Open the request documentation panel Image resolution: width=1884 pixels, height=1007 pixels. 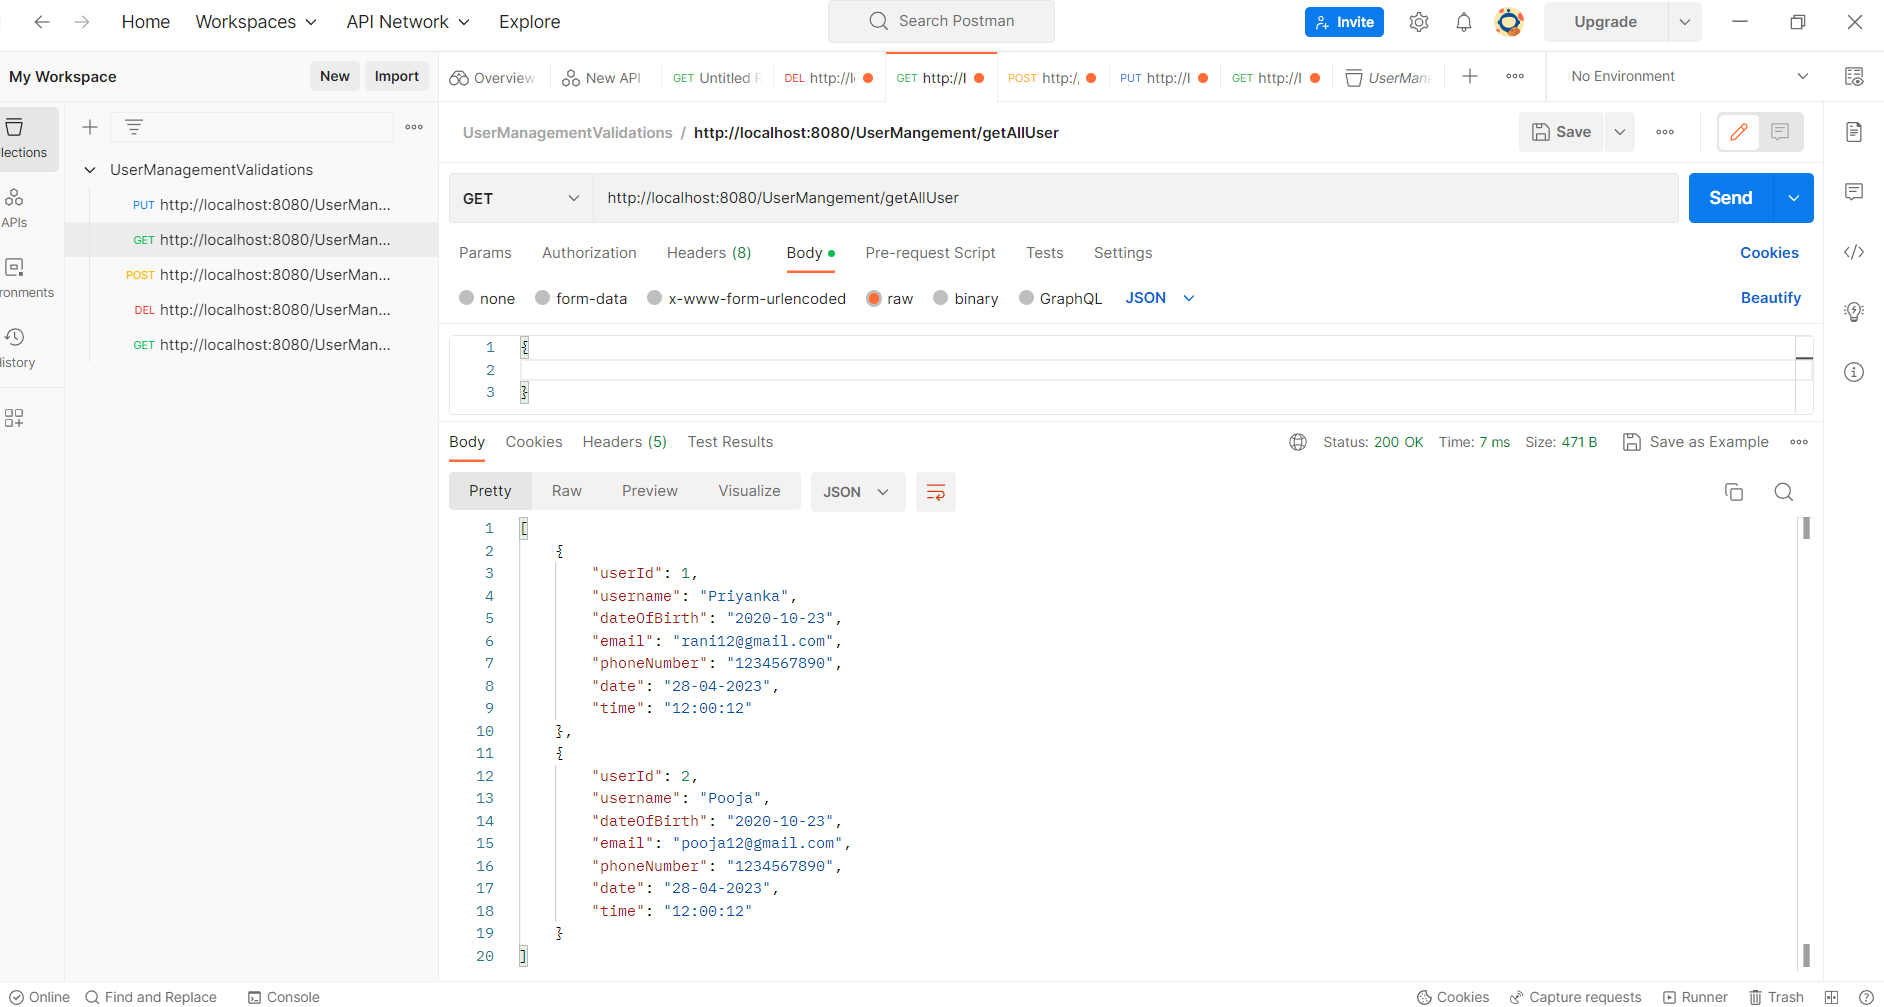pyautogui.click(x=1855, y=131)
